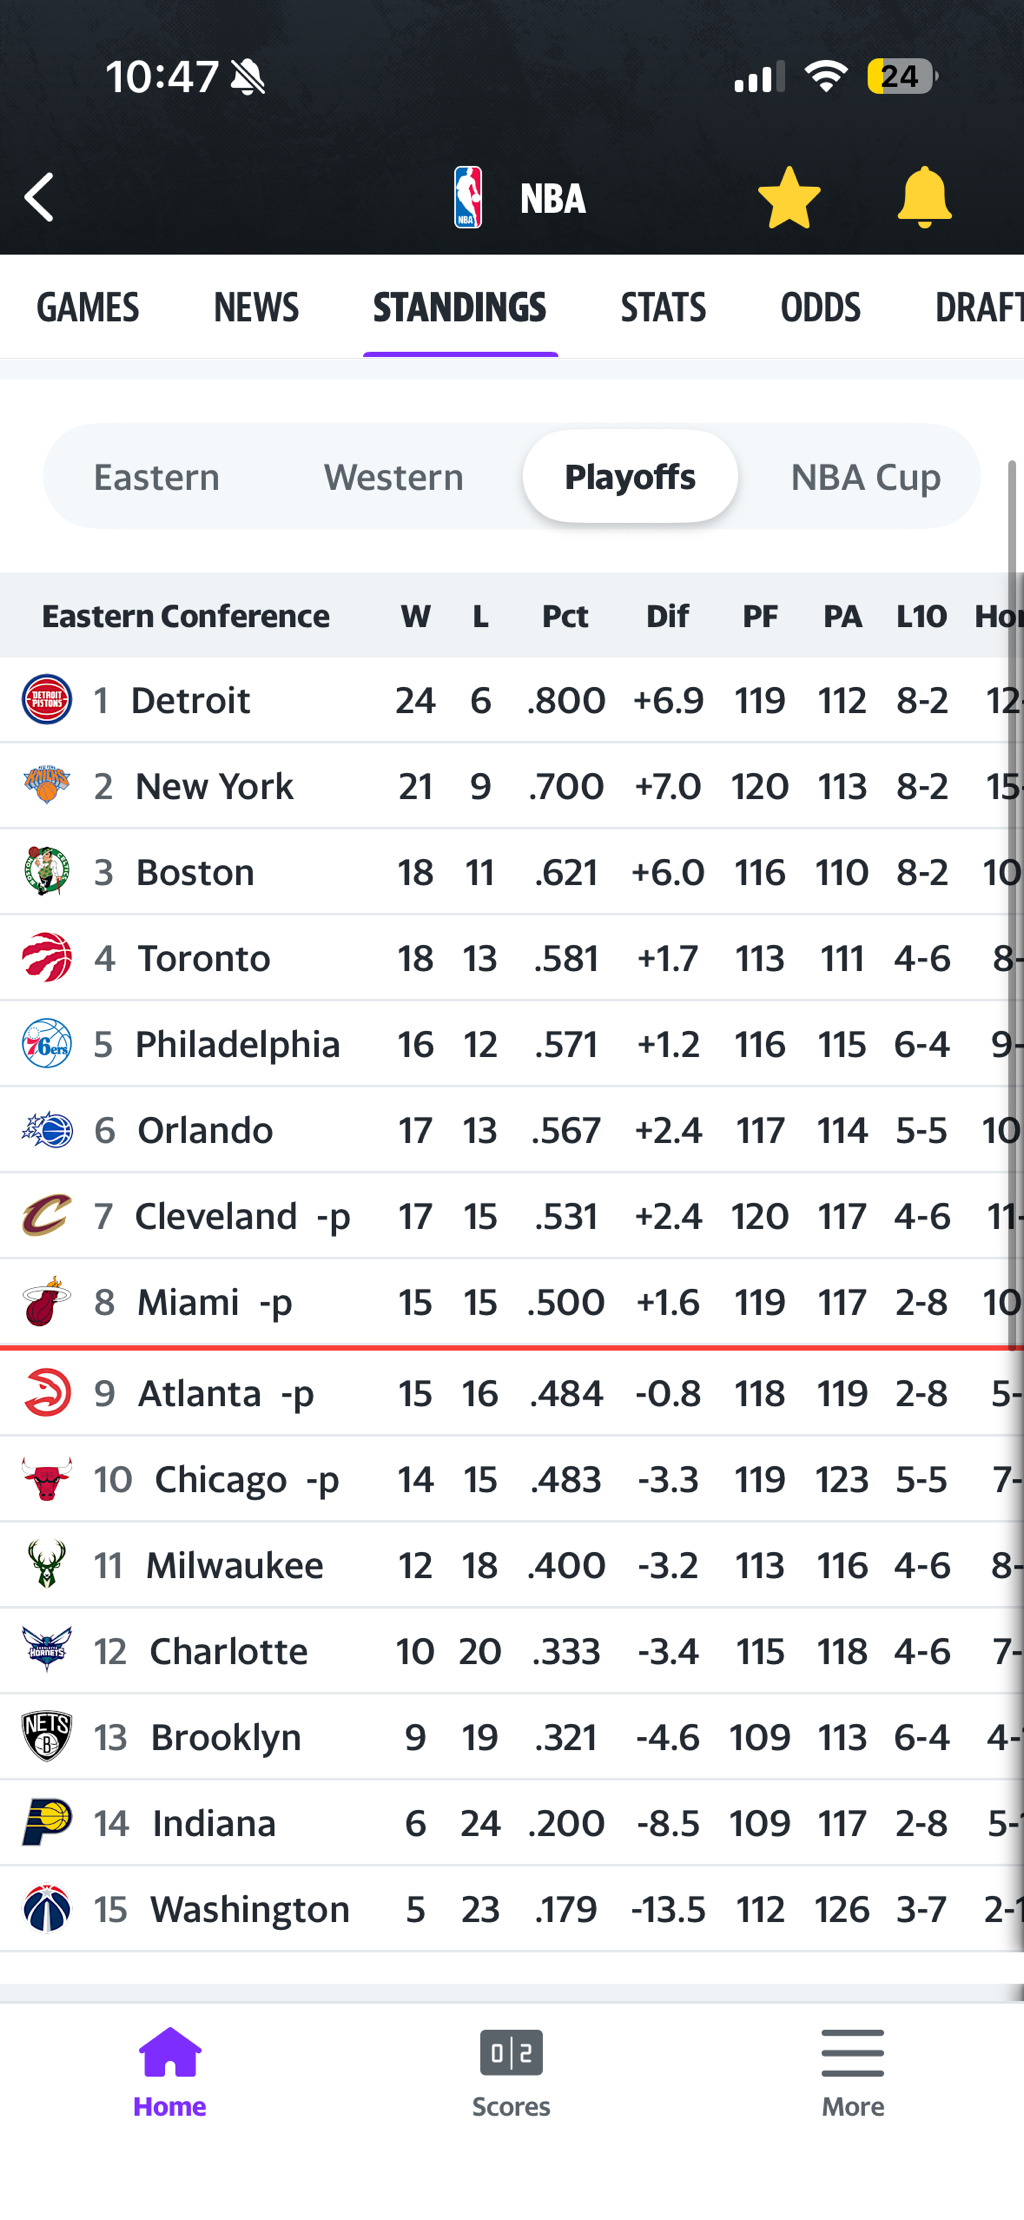The width and height of the screenshot is (1024, 2220).
Task: Tap the back arrow icon
Action: (40, 197)
